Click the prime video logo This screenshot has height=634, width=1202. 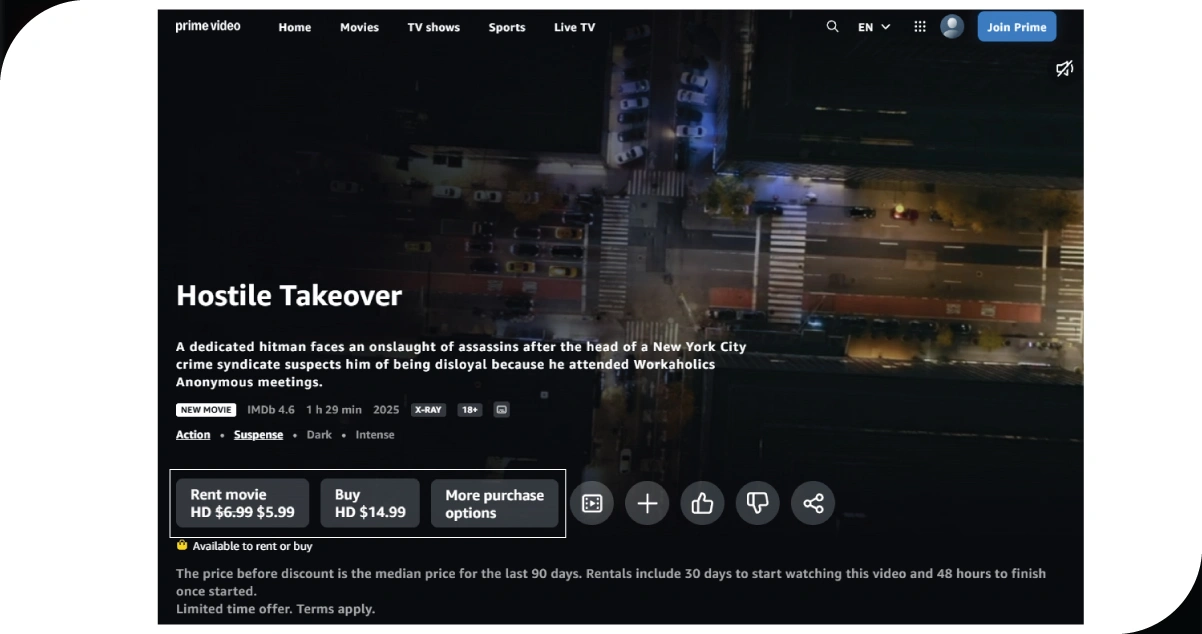[x=208, y=27]
